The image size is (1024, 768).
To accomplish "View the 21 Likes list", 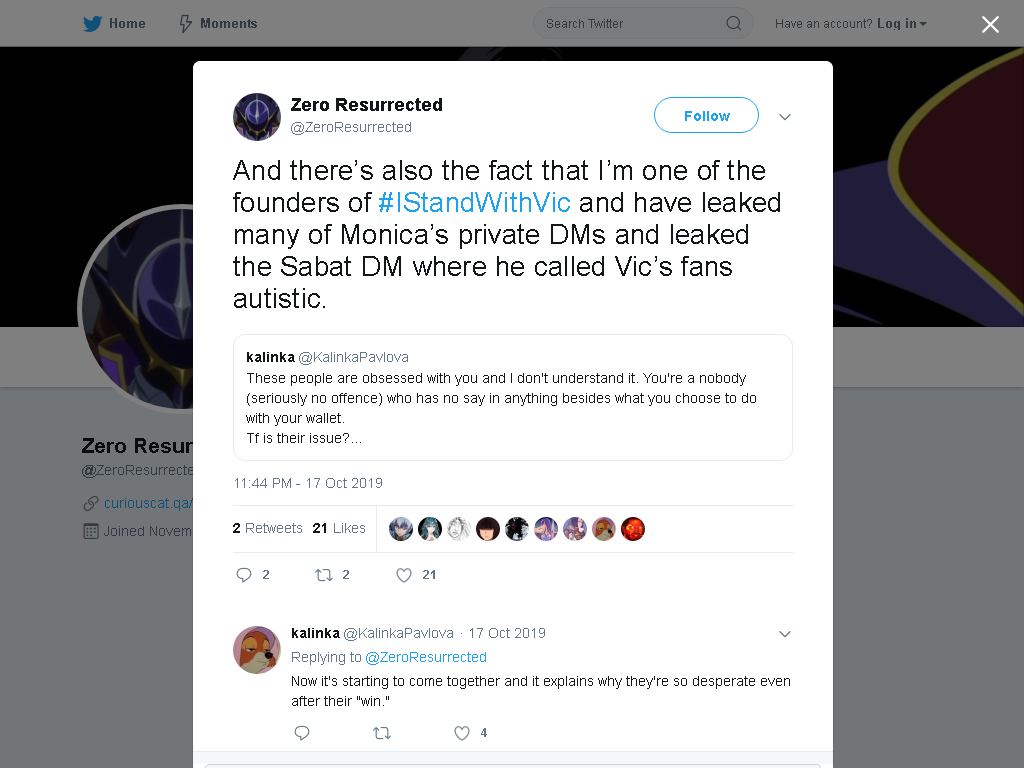I will (x=339, y=528).
